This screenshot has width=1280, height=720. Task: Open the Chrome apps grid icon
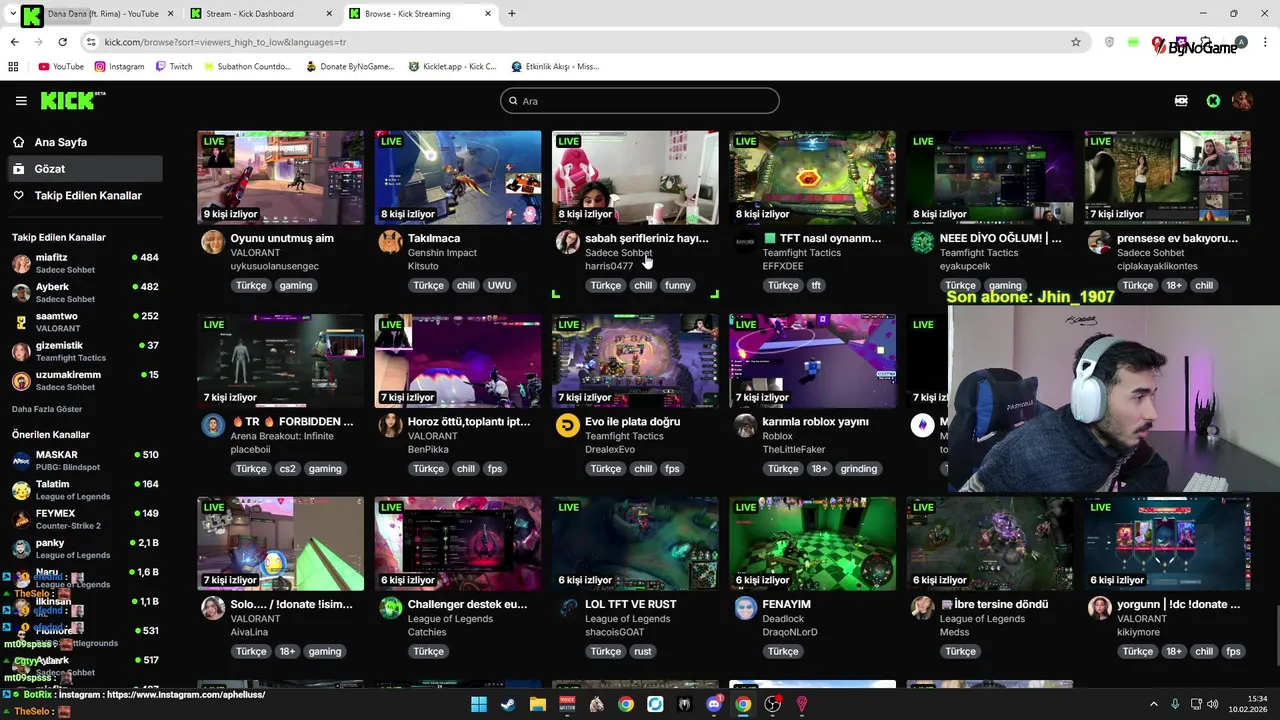point(13,67)
